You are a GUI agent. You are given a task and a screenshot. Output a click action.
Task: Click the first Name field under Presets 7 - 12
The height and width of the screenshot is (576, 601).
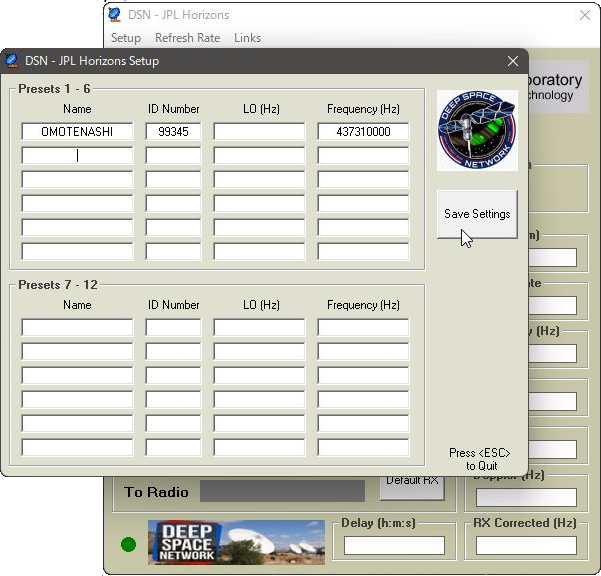point(77,328)
